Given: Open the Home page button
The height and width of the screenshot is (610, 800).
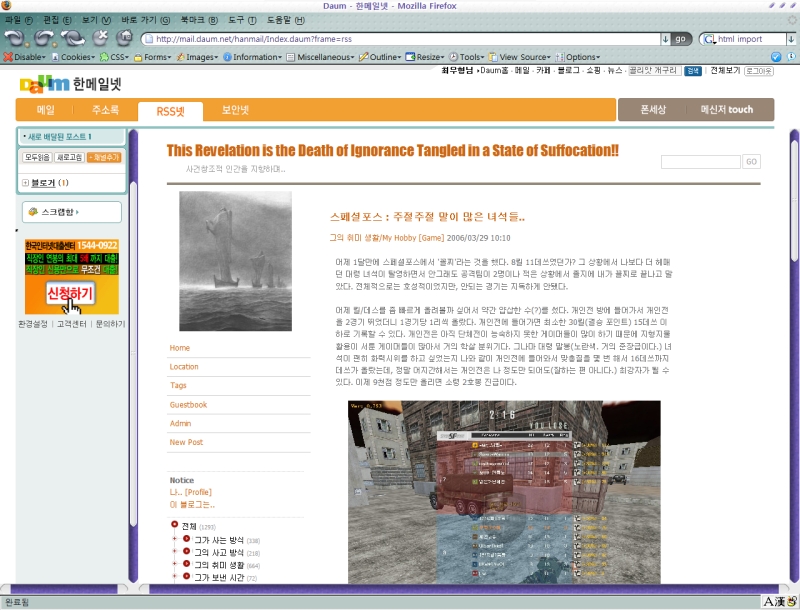Looking at the screenshot, I should (124, 38).
